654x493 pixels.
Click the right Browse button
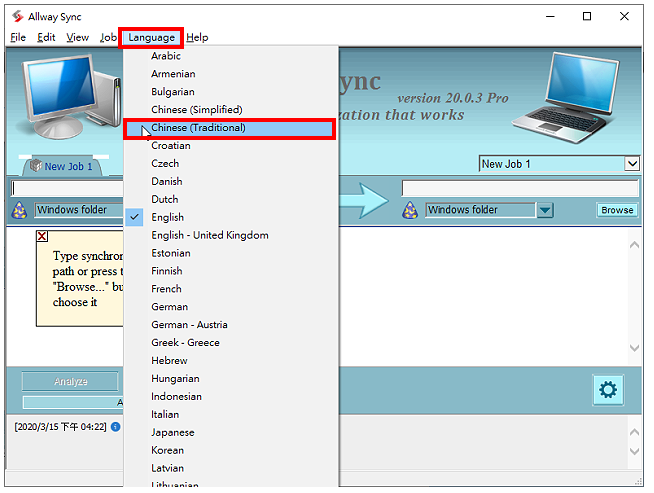coord(617,210)
